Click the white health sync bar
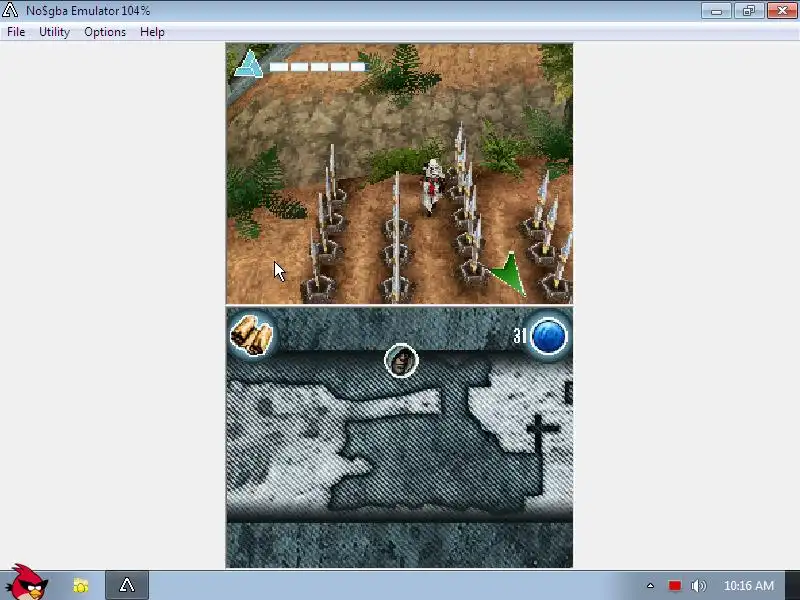The width and height of the screenshot is (800, 600). (x=317, y=67)
